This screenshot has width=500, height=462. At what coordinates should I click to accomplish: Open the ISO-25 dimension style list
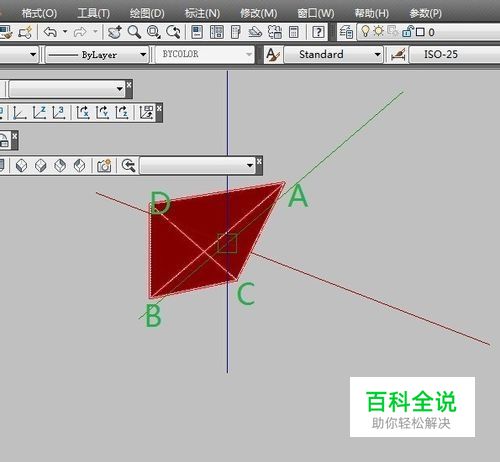[x=455, y=54]
